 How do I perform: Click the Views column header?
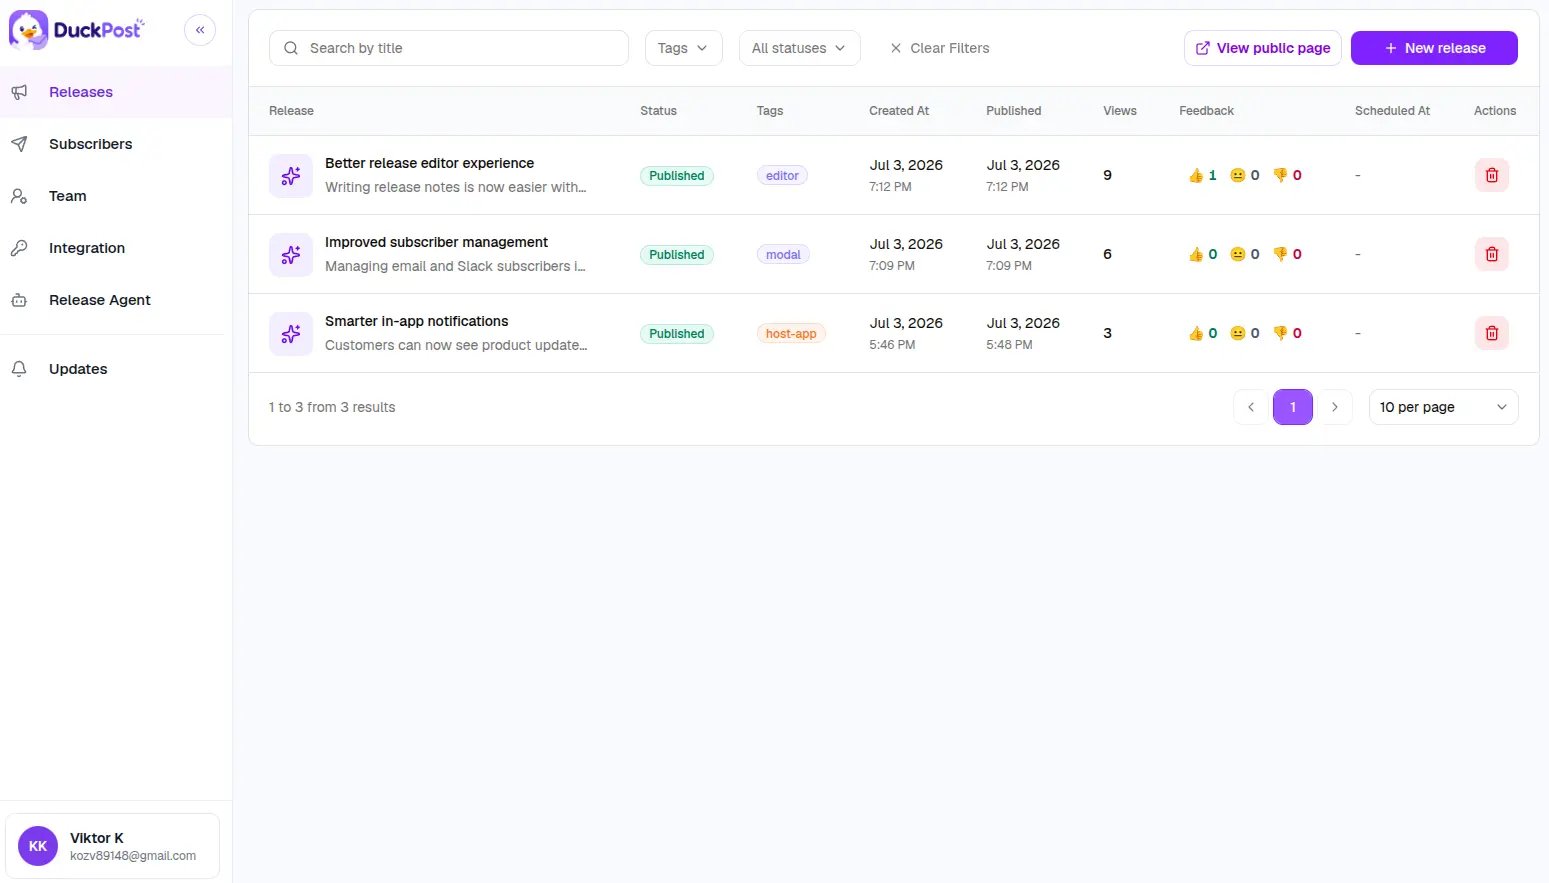click(x=1119, y=111)
